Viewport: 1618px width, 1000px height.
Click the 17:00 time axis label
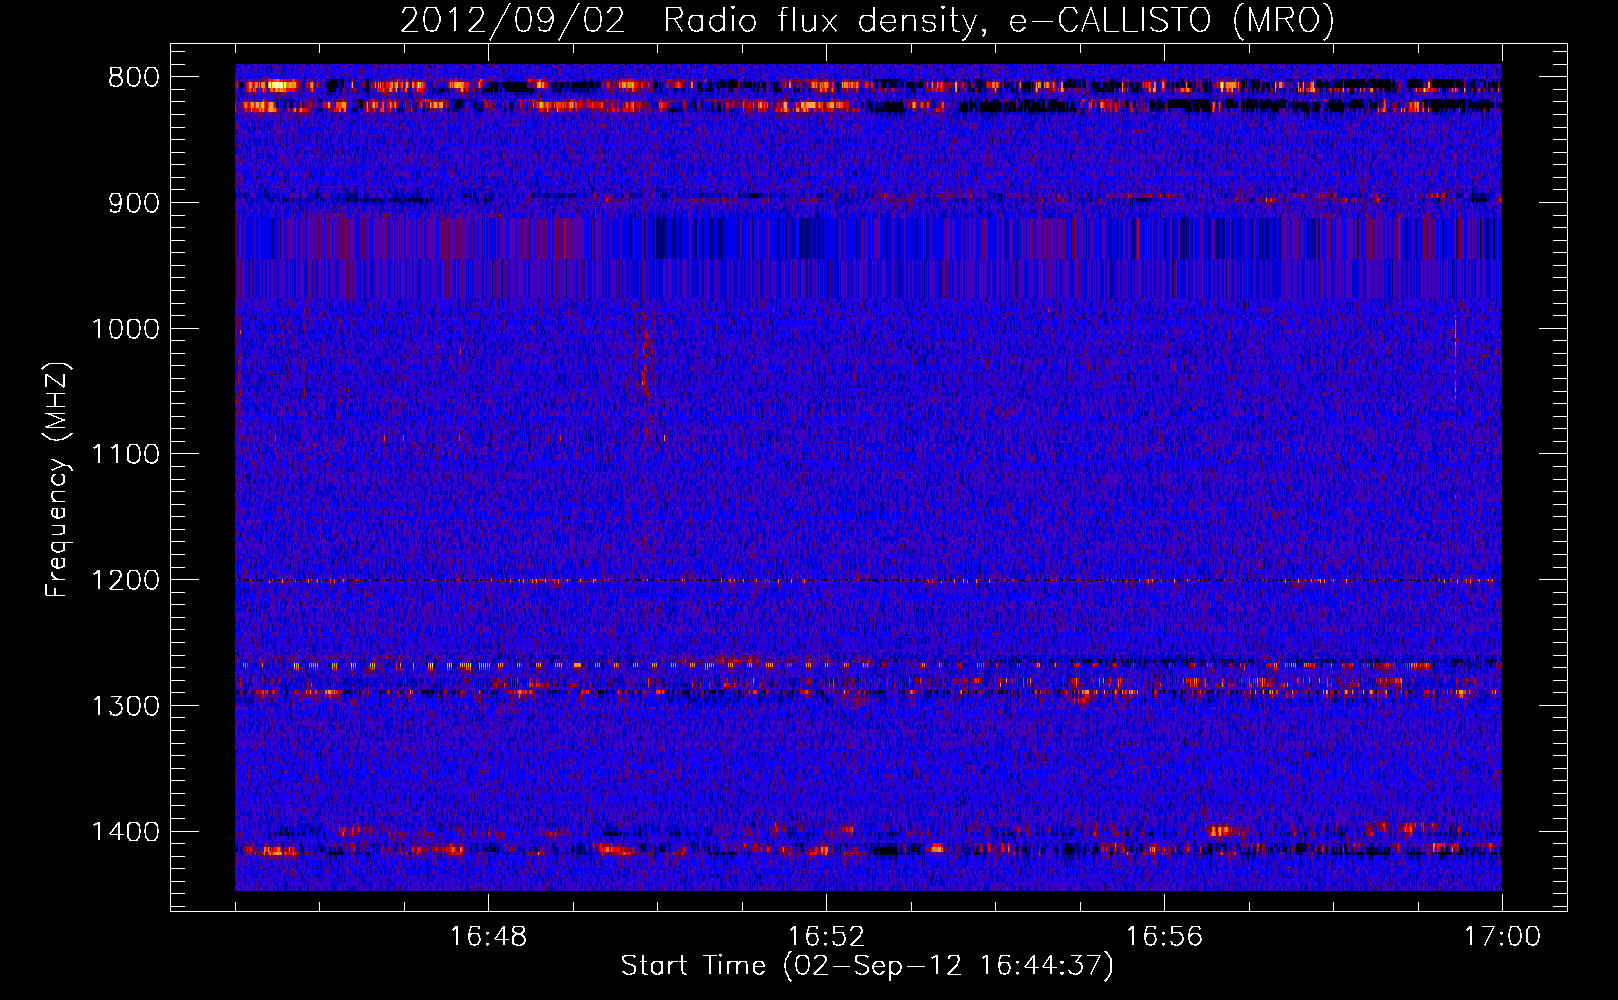(1502, 937)
